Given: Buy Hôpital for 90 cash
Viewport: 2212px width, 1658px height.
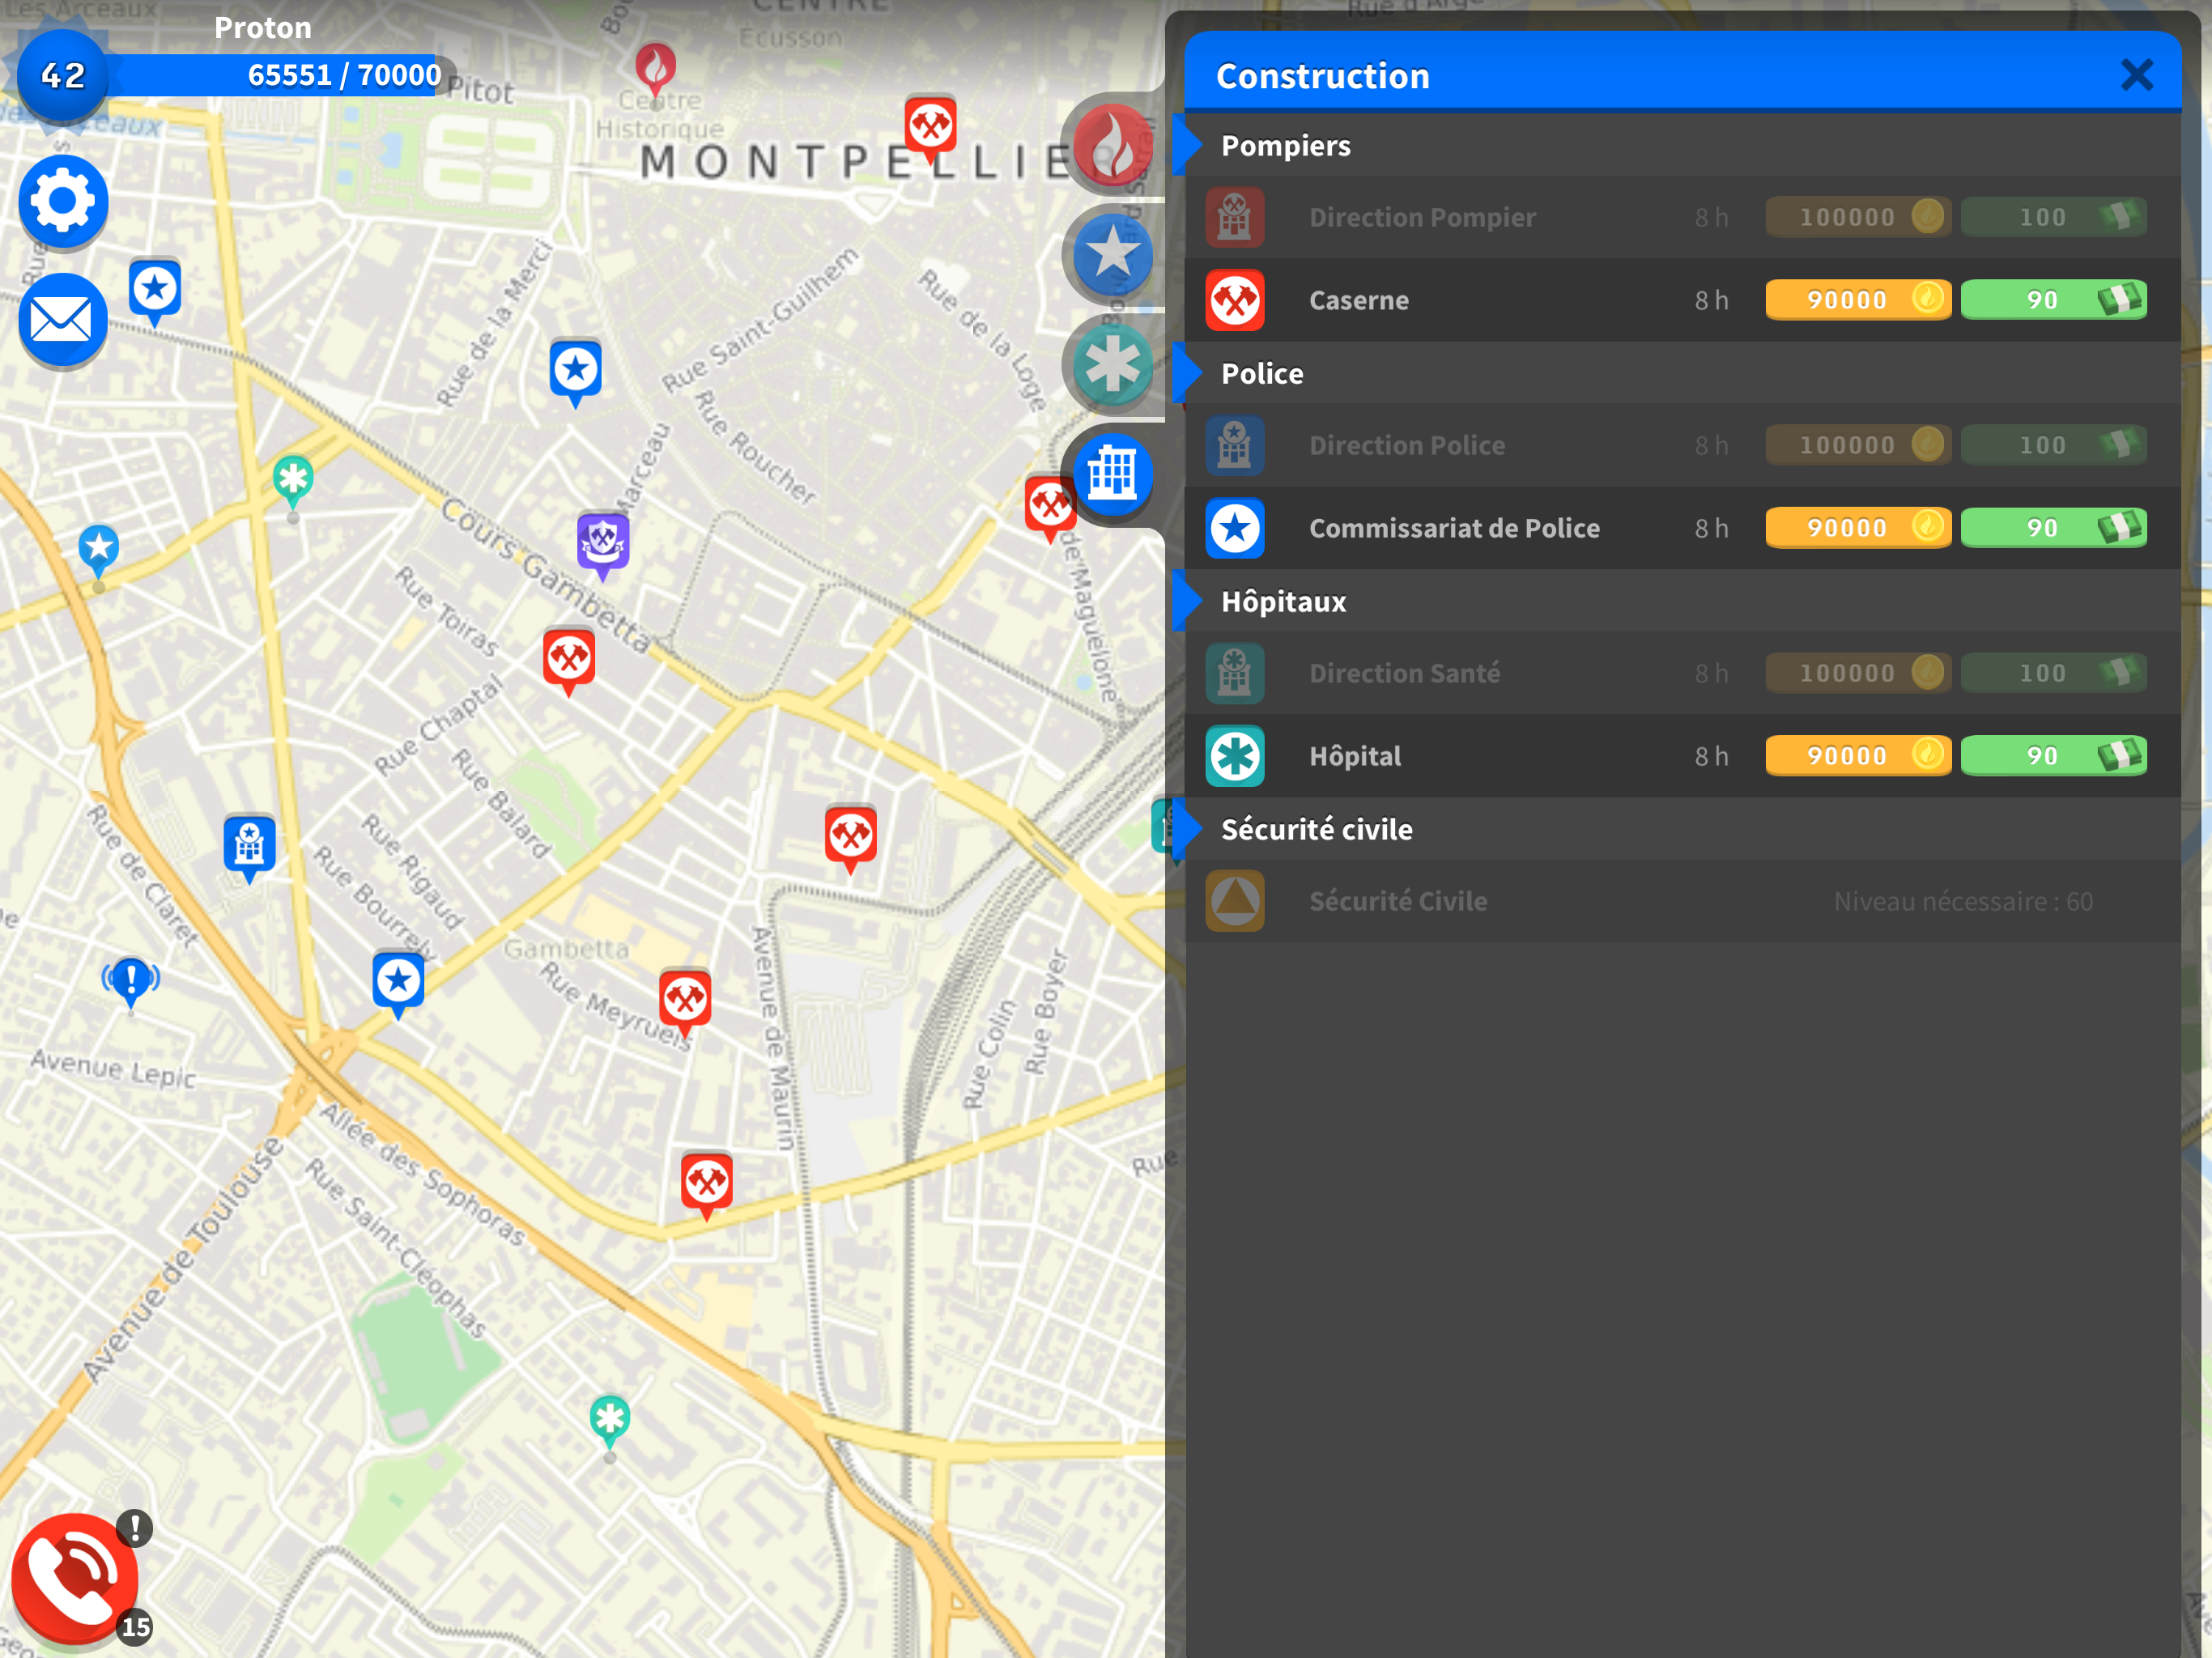Looking at the screenshot, I should point(2054,756).
